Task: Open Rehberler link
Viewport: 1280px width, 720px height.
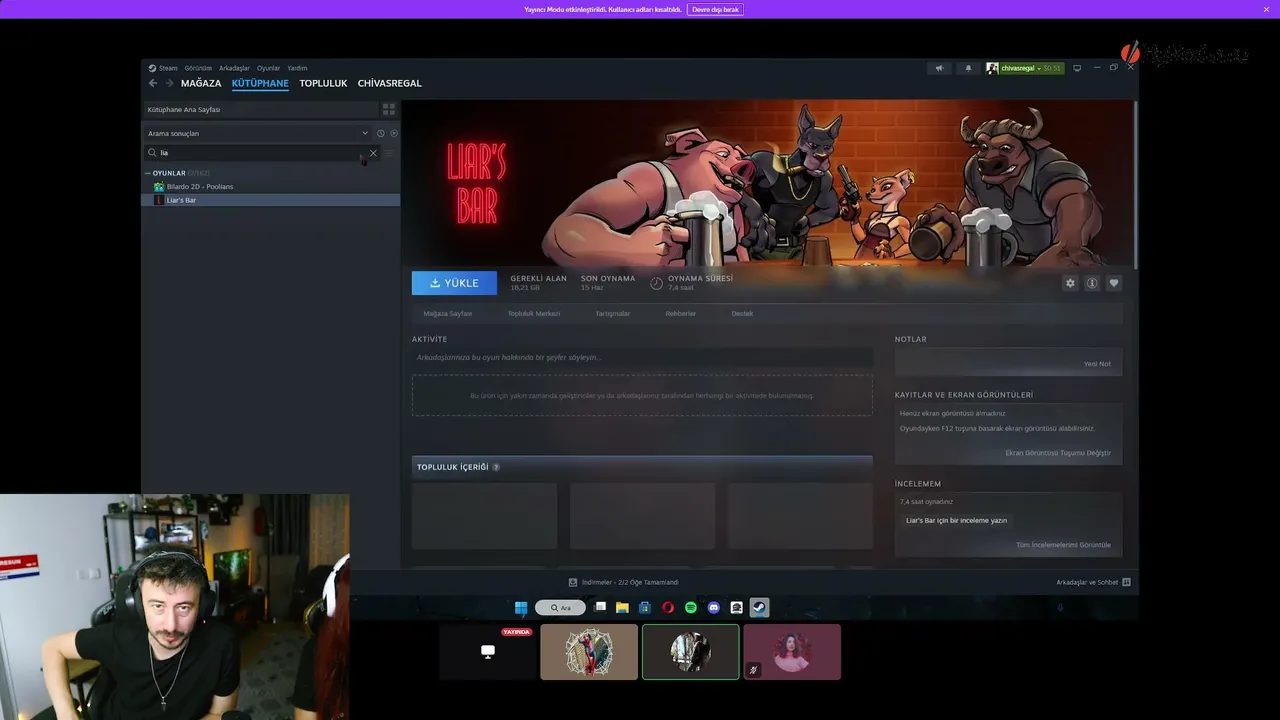Action: coord(681,314)
